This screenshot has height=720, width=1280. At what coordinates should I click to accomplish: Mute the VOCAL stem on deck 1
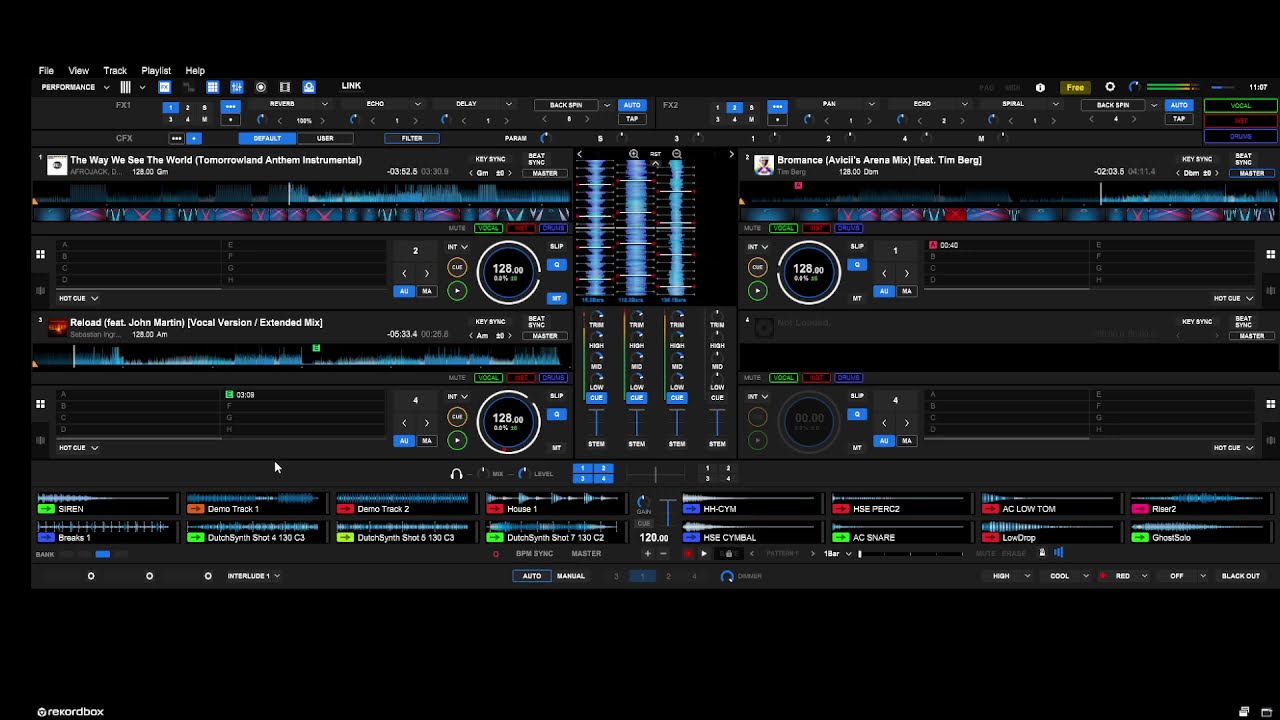[488, 228]
